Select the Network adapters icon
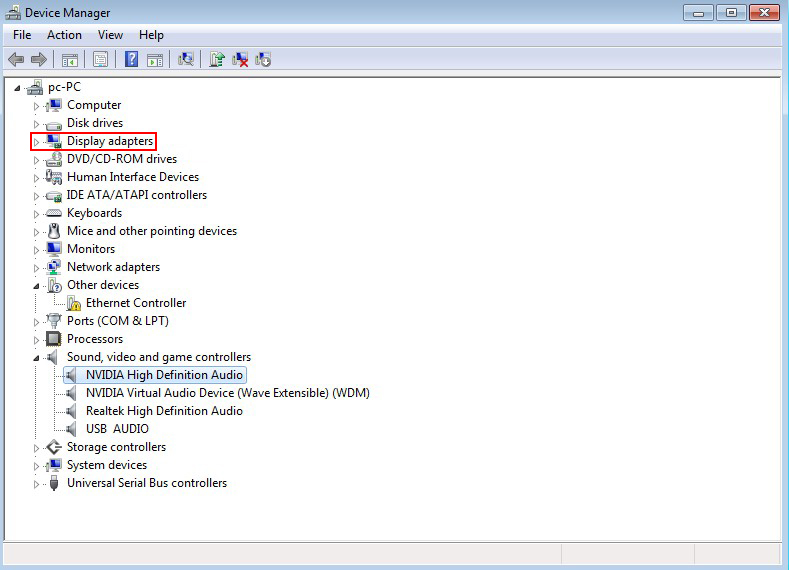This screenshot has height=570, width=789. (53, 267)
